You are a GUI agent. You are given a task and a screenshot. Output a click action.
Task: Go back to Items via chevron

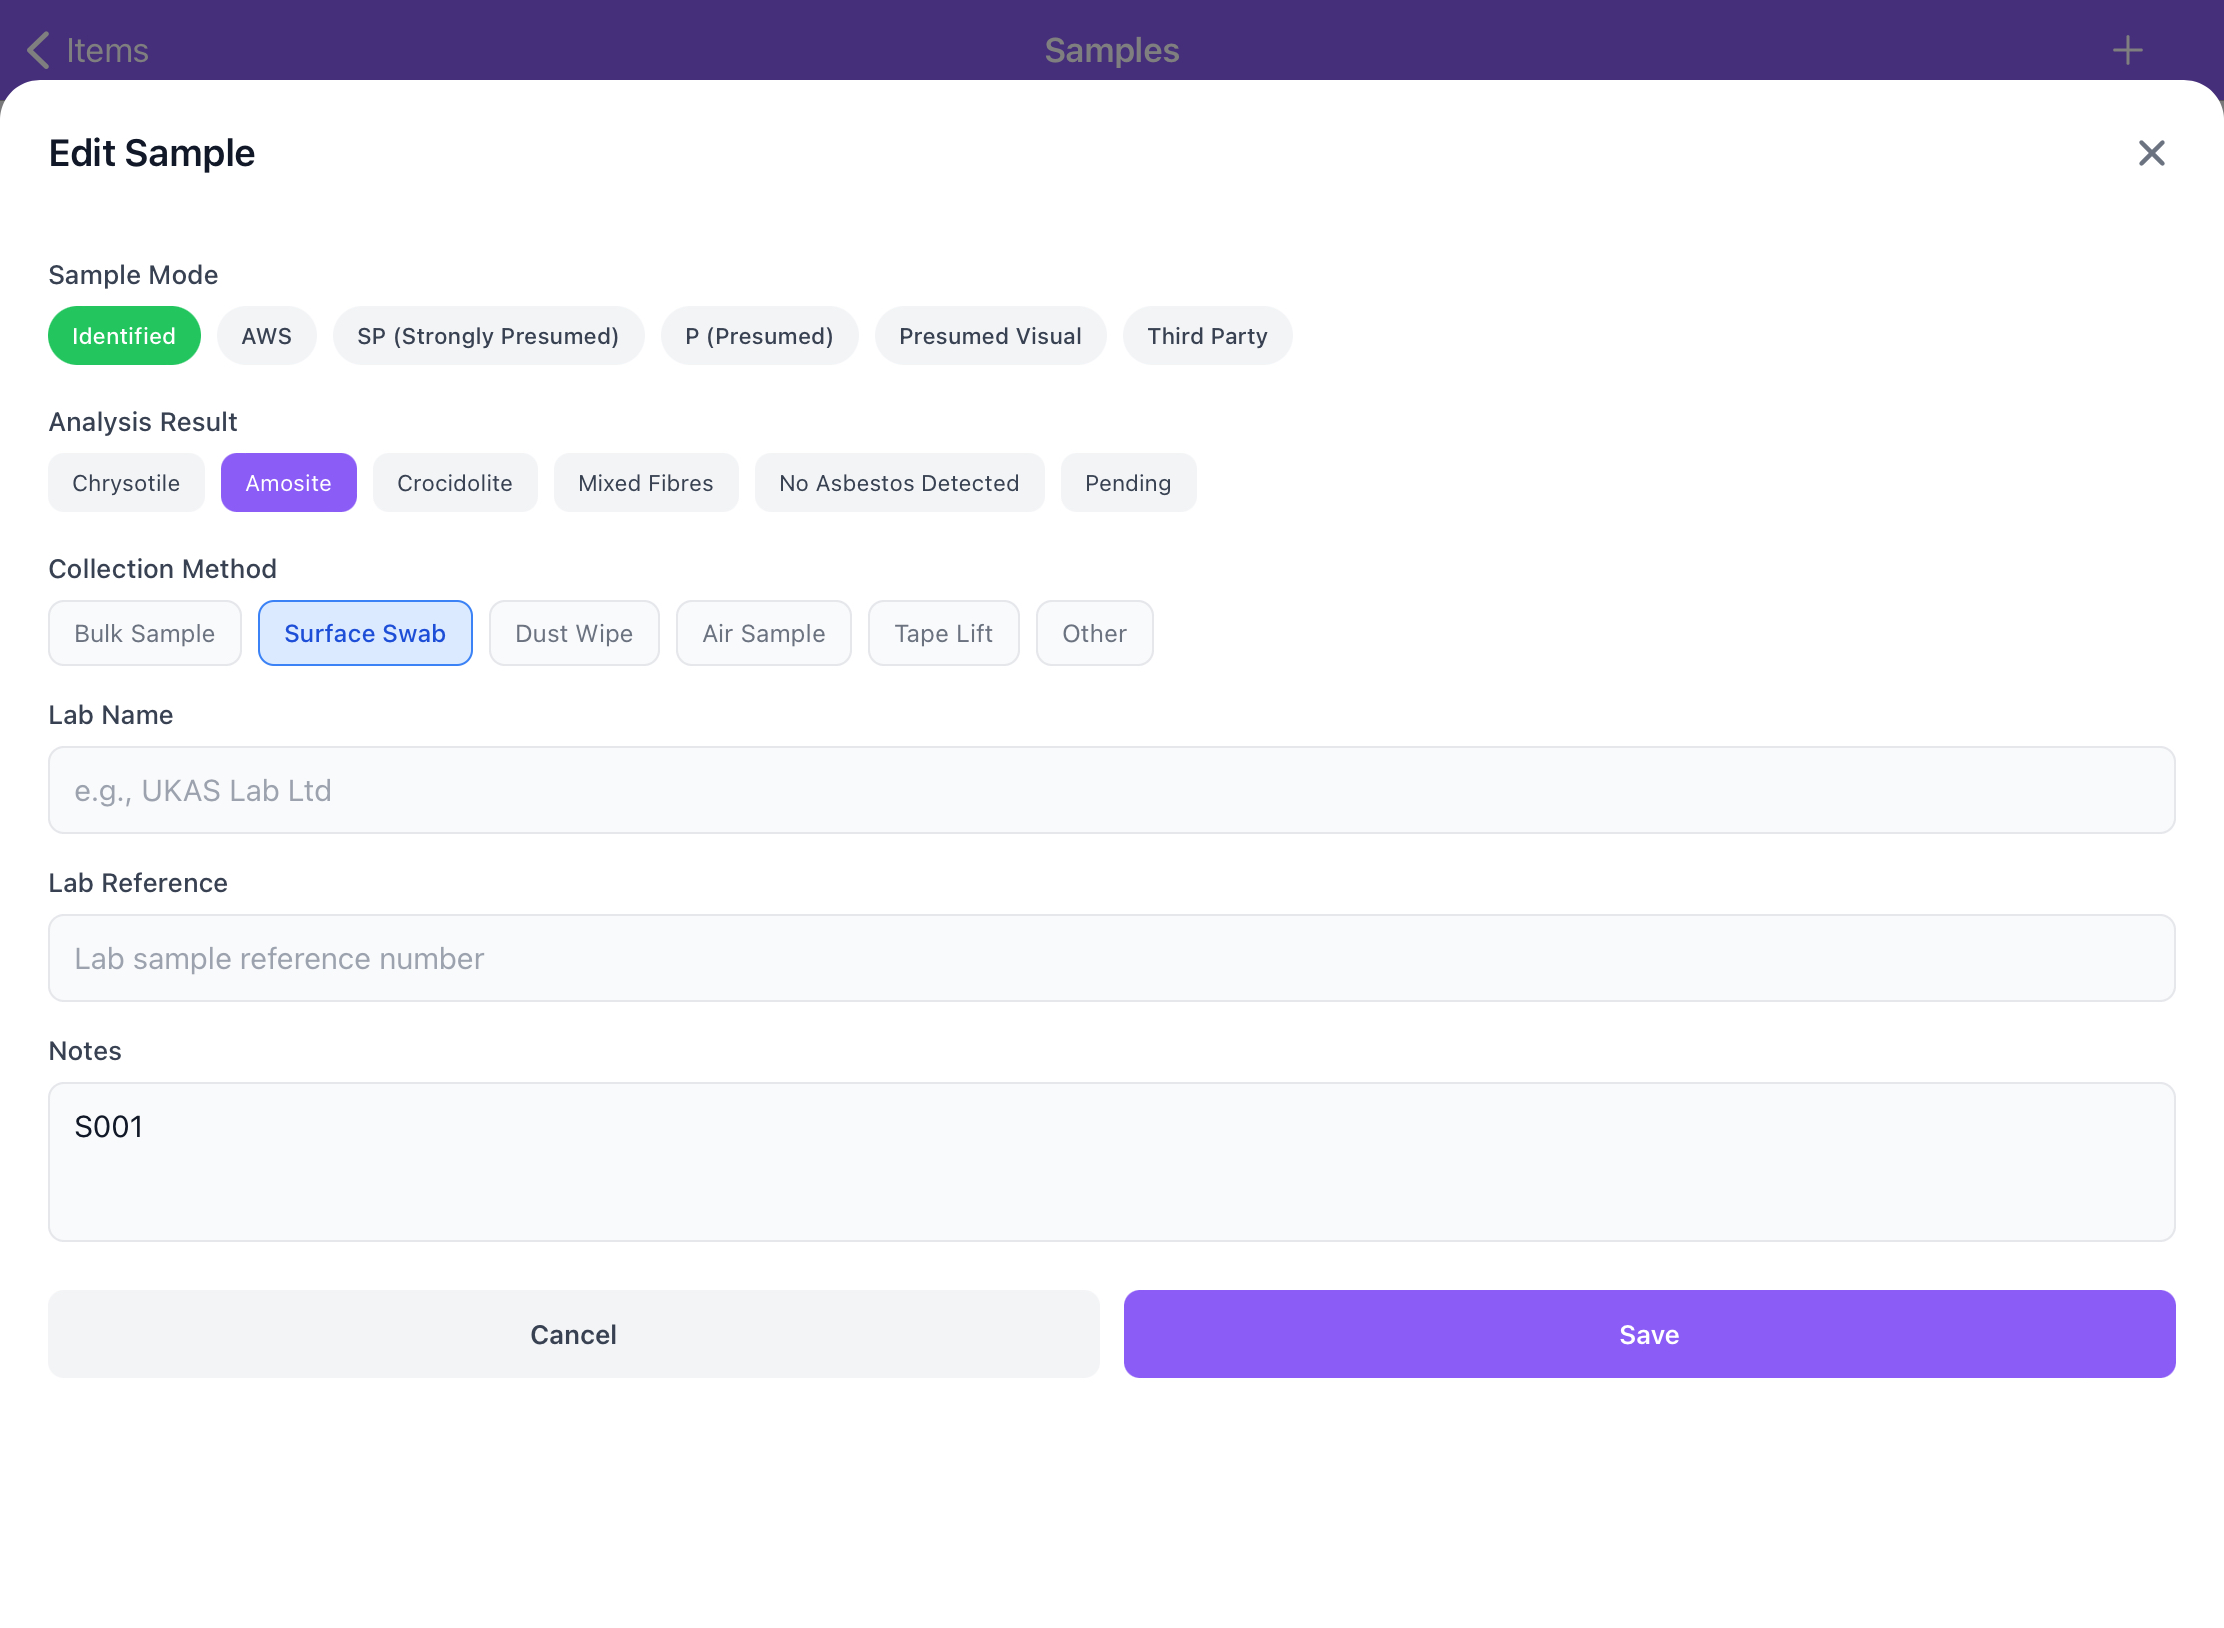point(40,50)
